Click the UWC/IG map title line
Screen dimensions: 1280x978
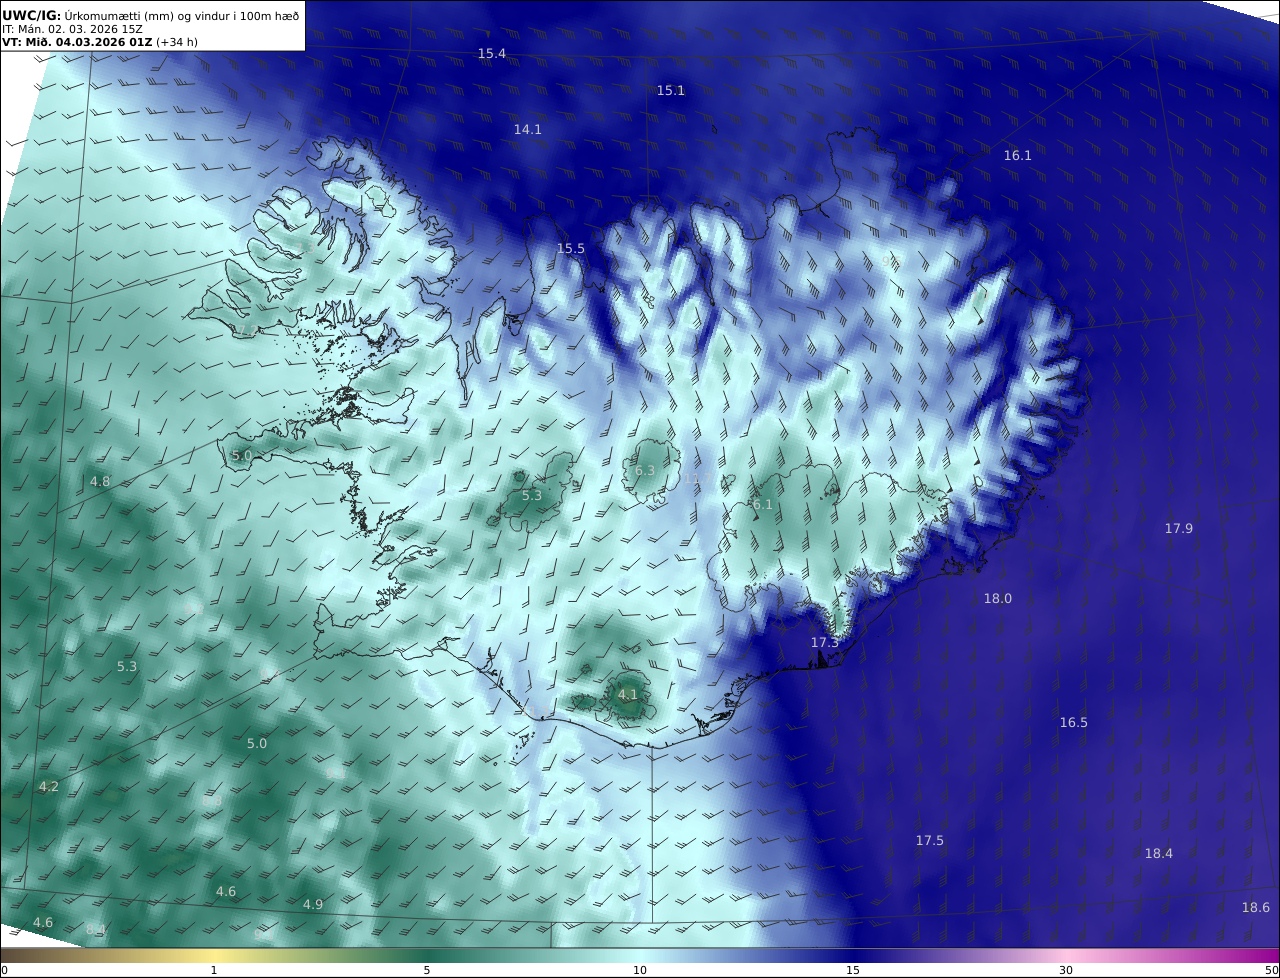coord(151,16)
